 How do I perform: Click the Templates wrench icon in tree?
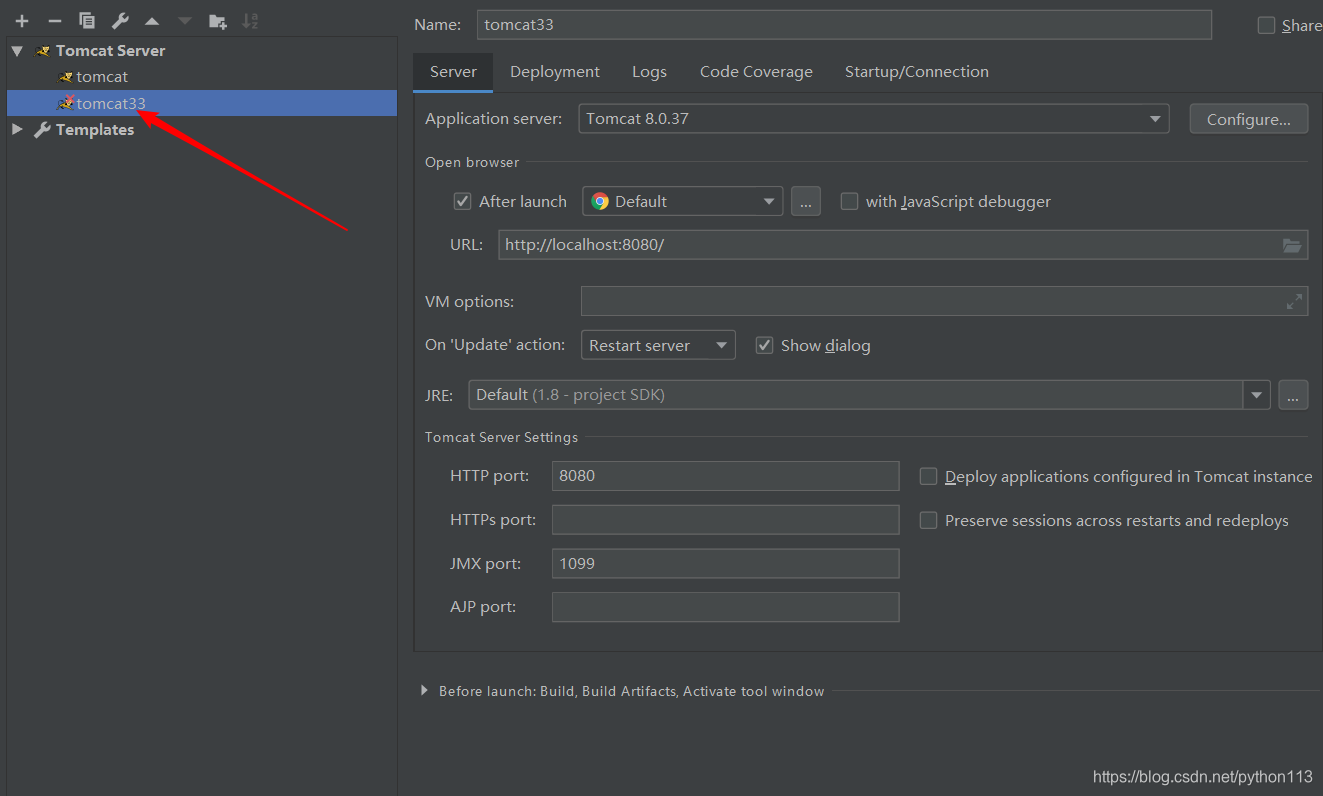pyautogui.click(x=43, y=130)
